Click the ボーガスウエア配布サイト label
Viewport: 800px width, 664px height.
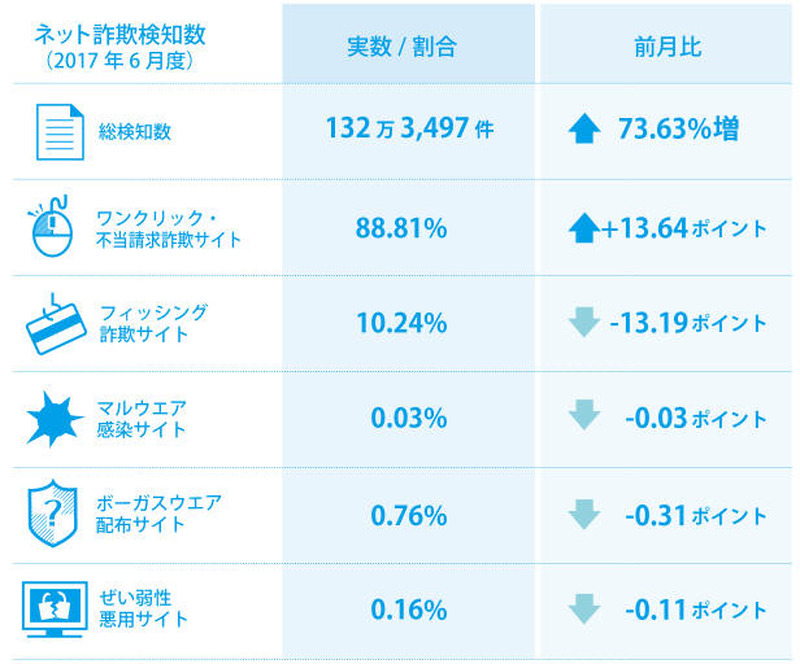tap(158, 514)
